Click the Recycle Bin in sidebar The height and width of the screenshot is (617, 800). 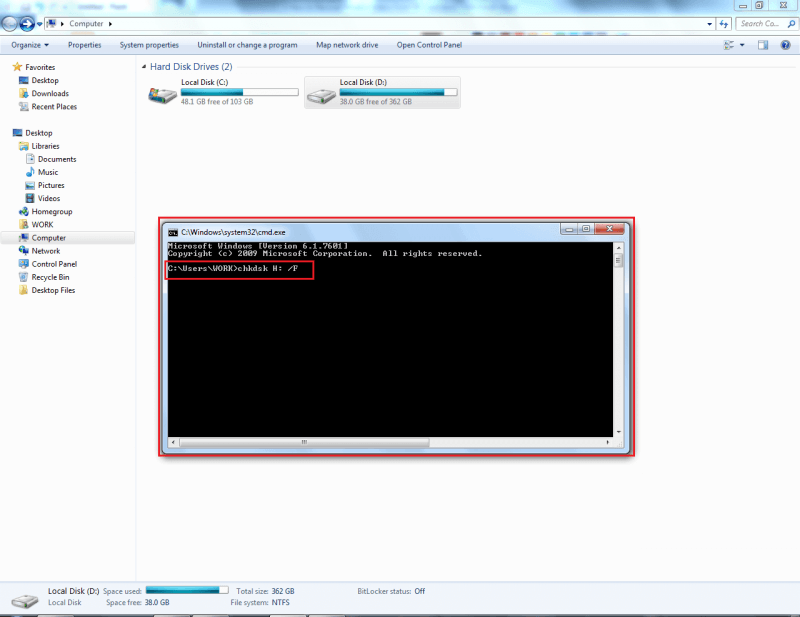50,277
